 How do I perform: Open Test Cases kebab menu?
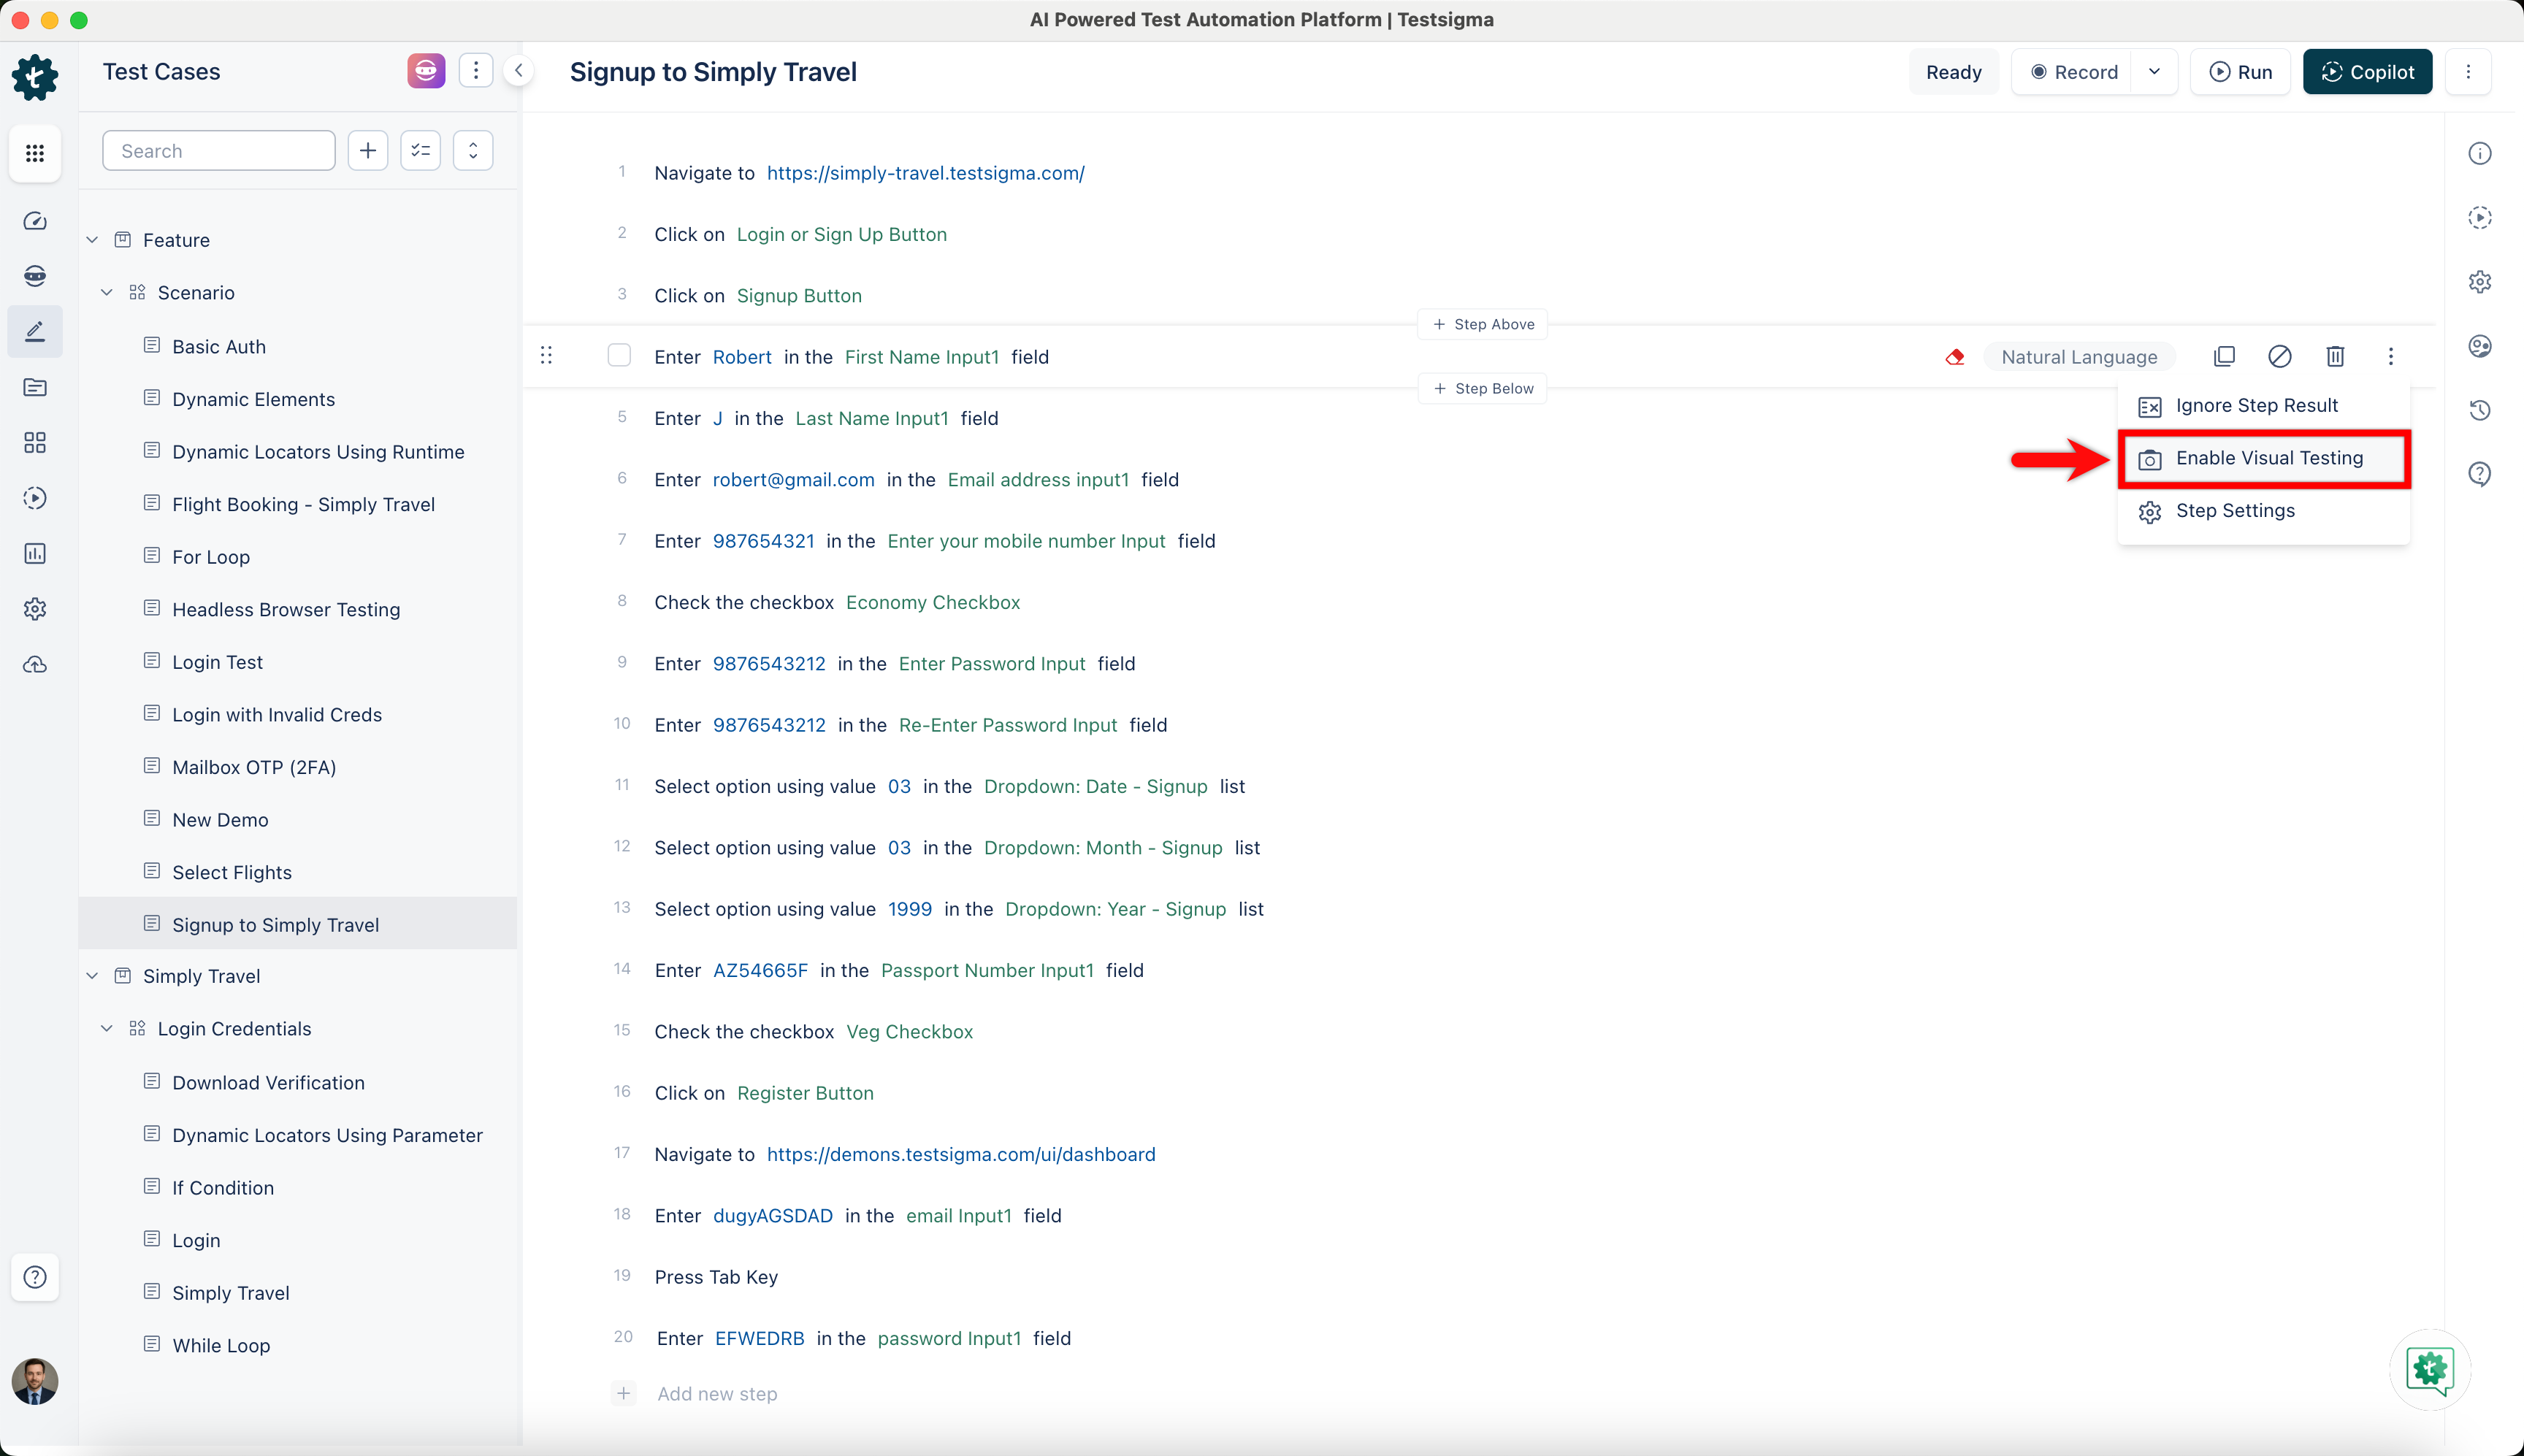click(x=476, y=71)
